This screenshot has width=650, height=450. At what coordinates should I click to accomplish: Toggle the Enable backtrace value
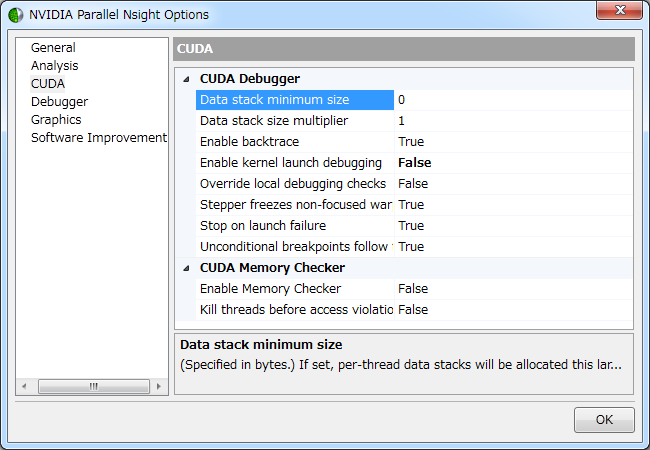510,142
